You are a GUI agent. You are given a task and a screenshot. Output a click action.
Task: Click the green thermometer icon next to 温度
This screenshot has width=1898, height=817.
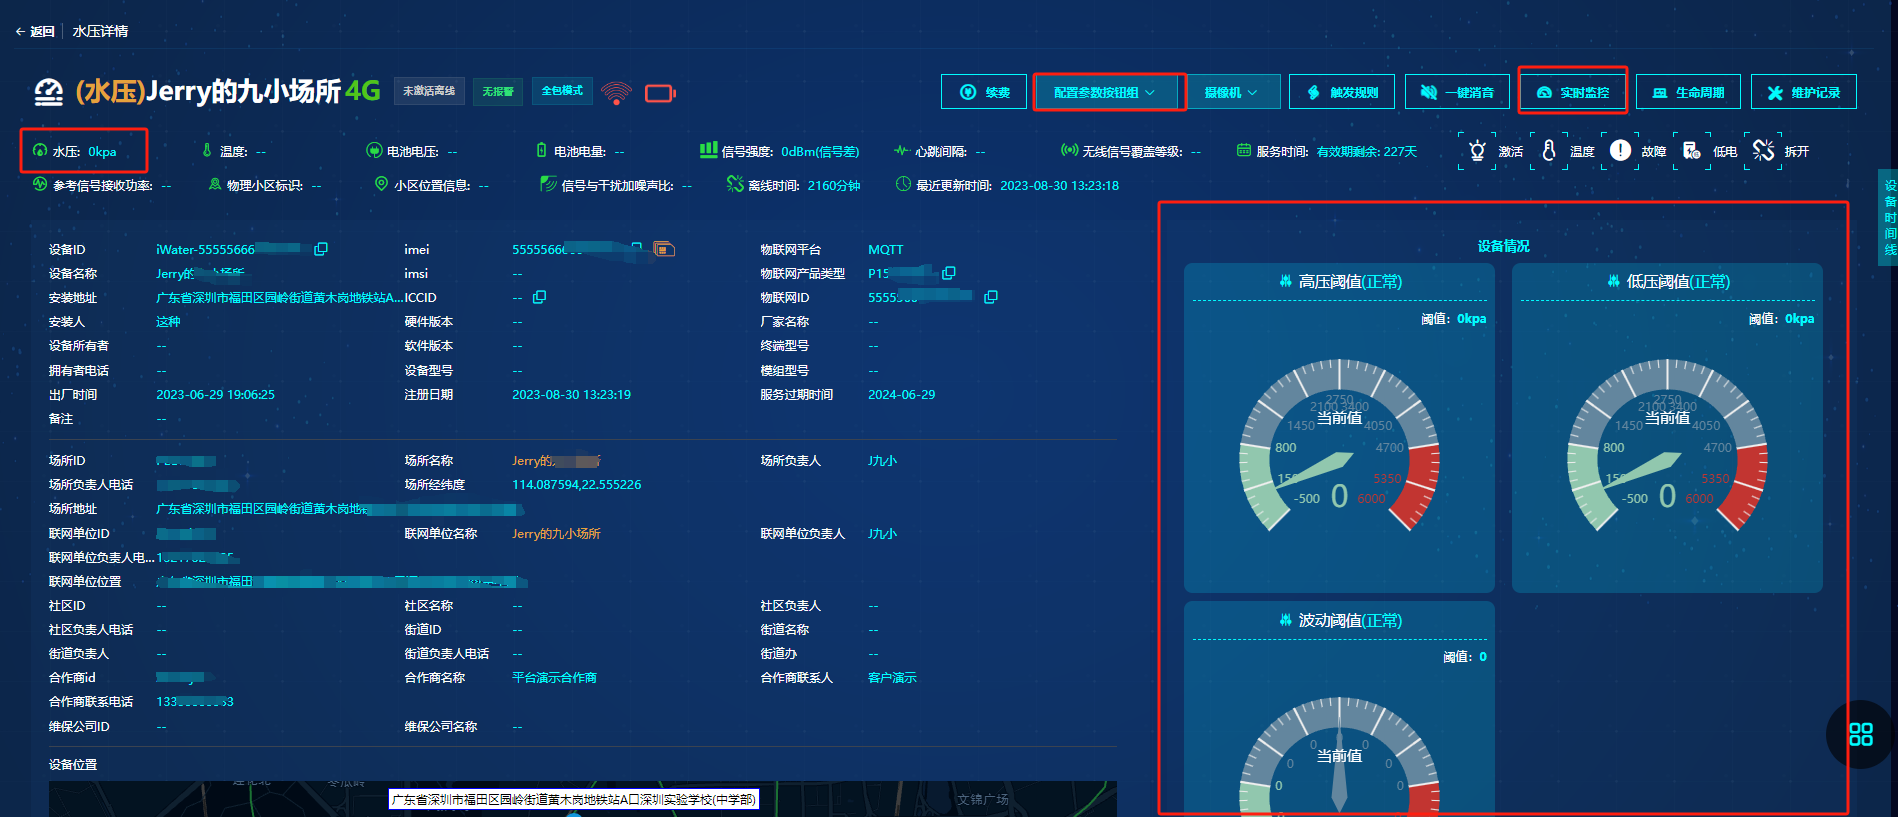[207, 151]
